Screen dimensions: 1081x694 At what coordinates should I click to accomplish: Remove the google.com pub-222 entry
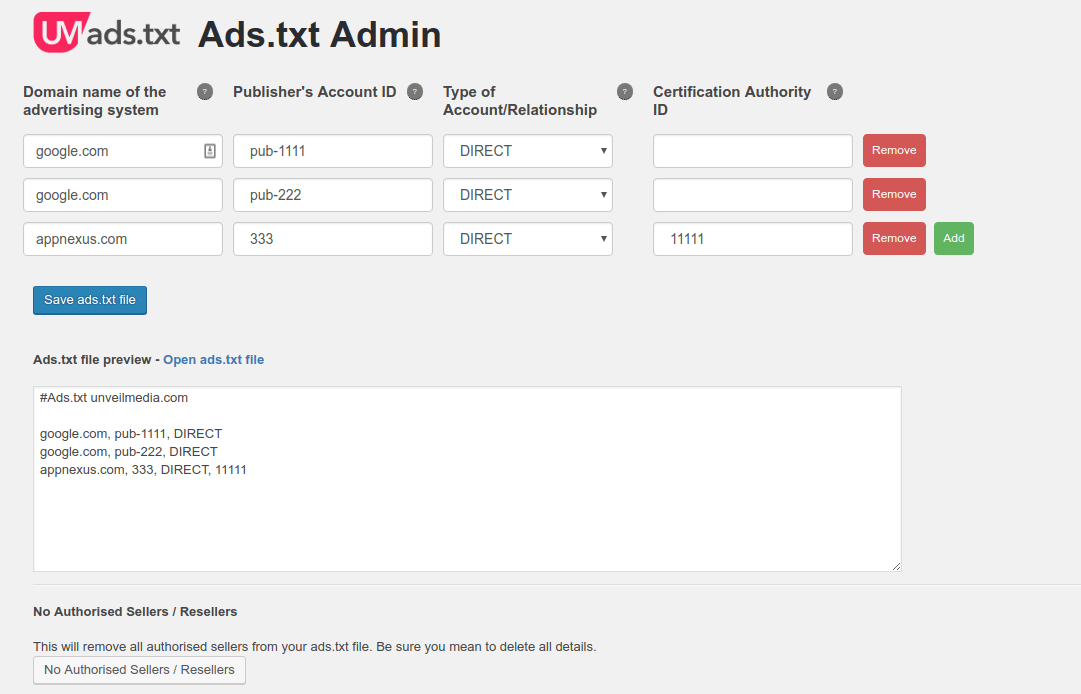pos(894,195)
